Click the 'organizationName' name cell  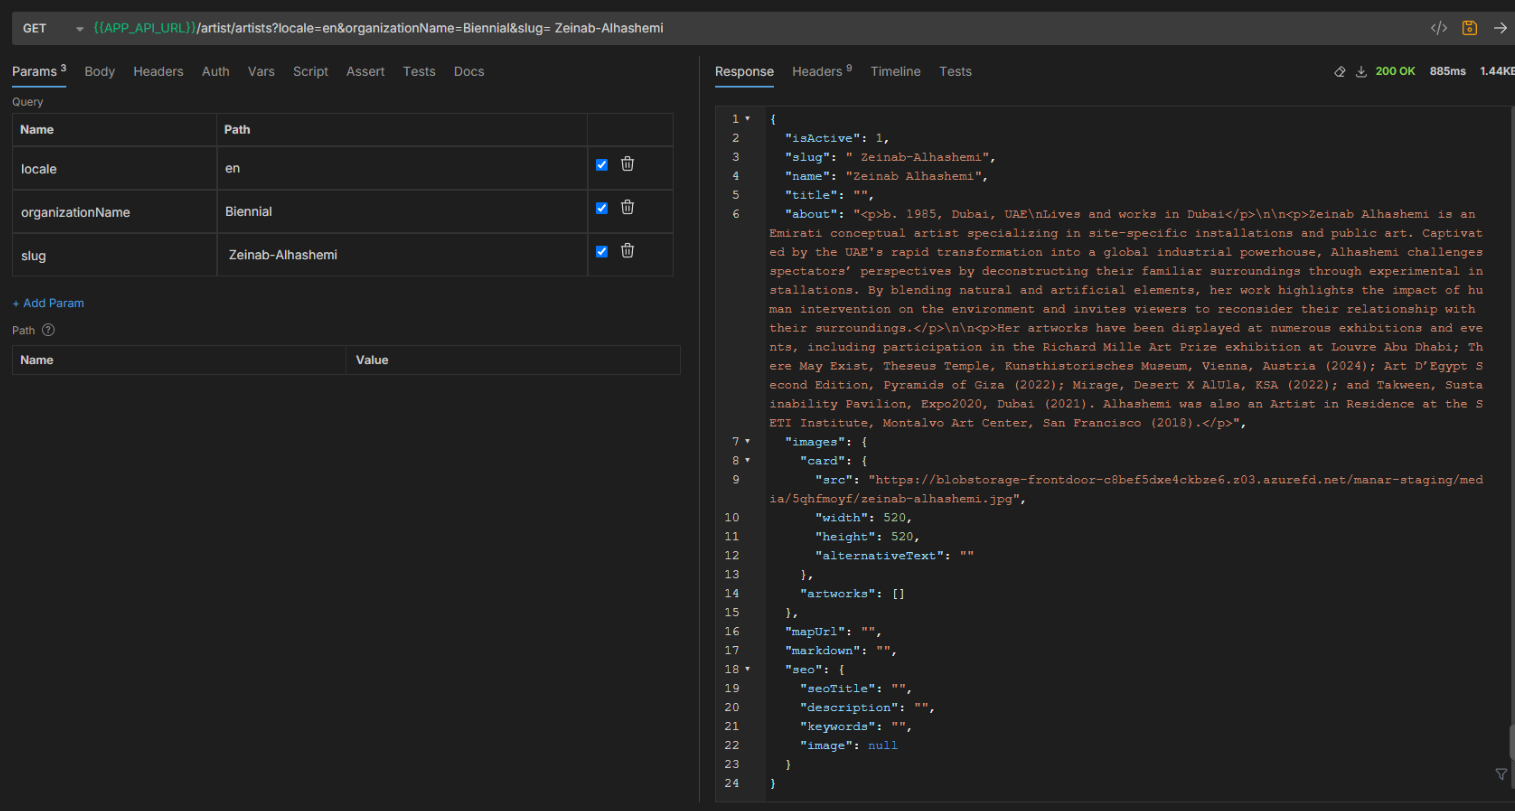114,212
